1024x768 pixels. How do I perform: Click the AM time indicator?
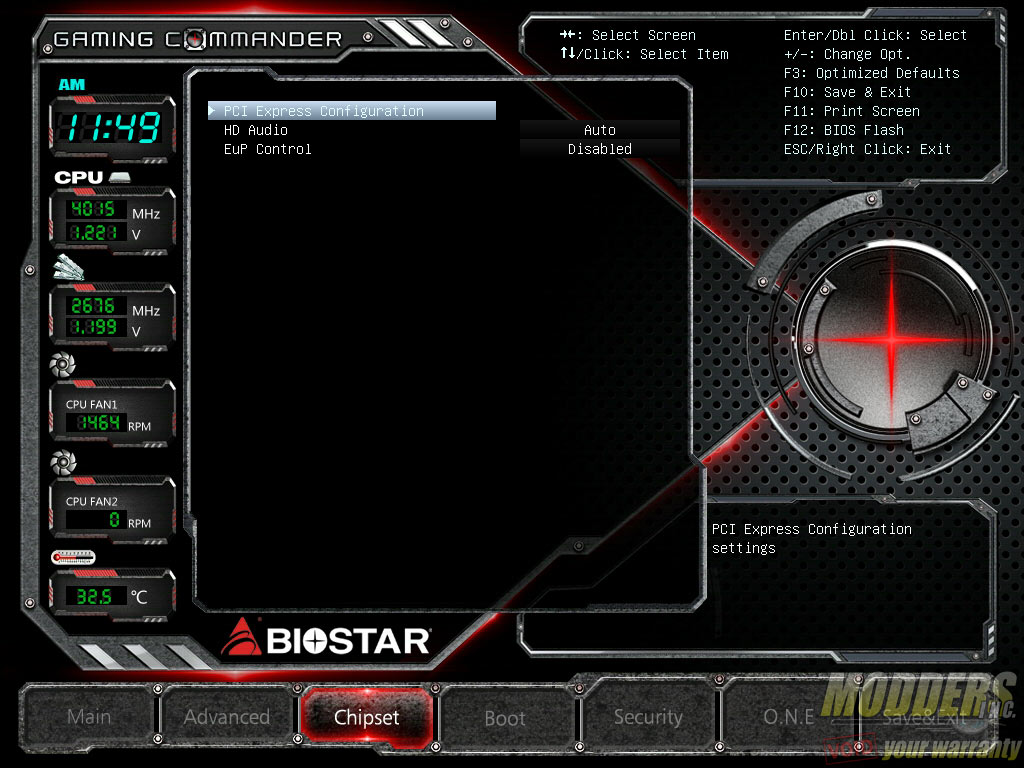pos(71,84)
